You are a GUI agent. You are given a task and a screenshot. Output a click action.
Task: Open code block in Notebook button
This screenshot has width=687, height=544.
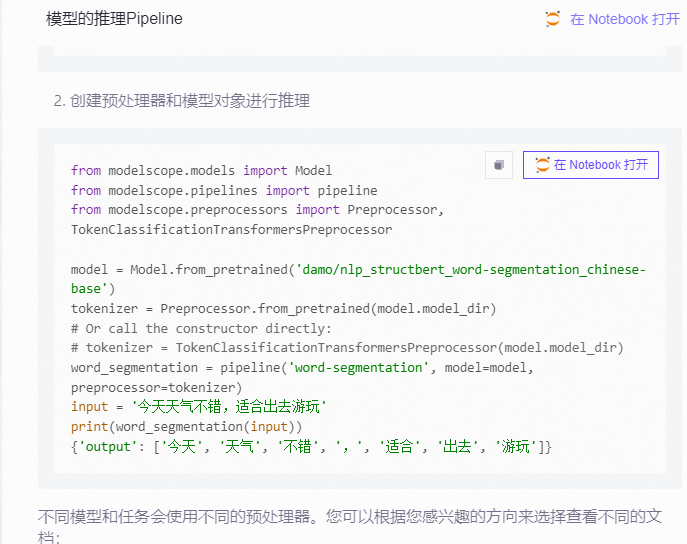(x=591, y=165)
